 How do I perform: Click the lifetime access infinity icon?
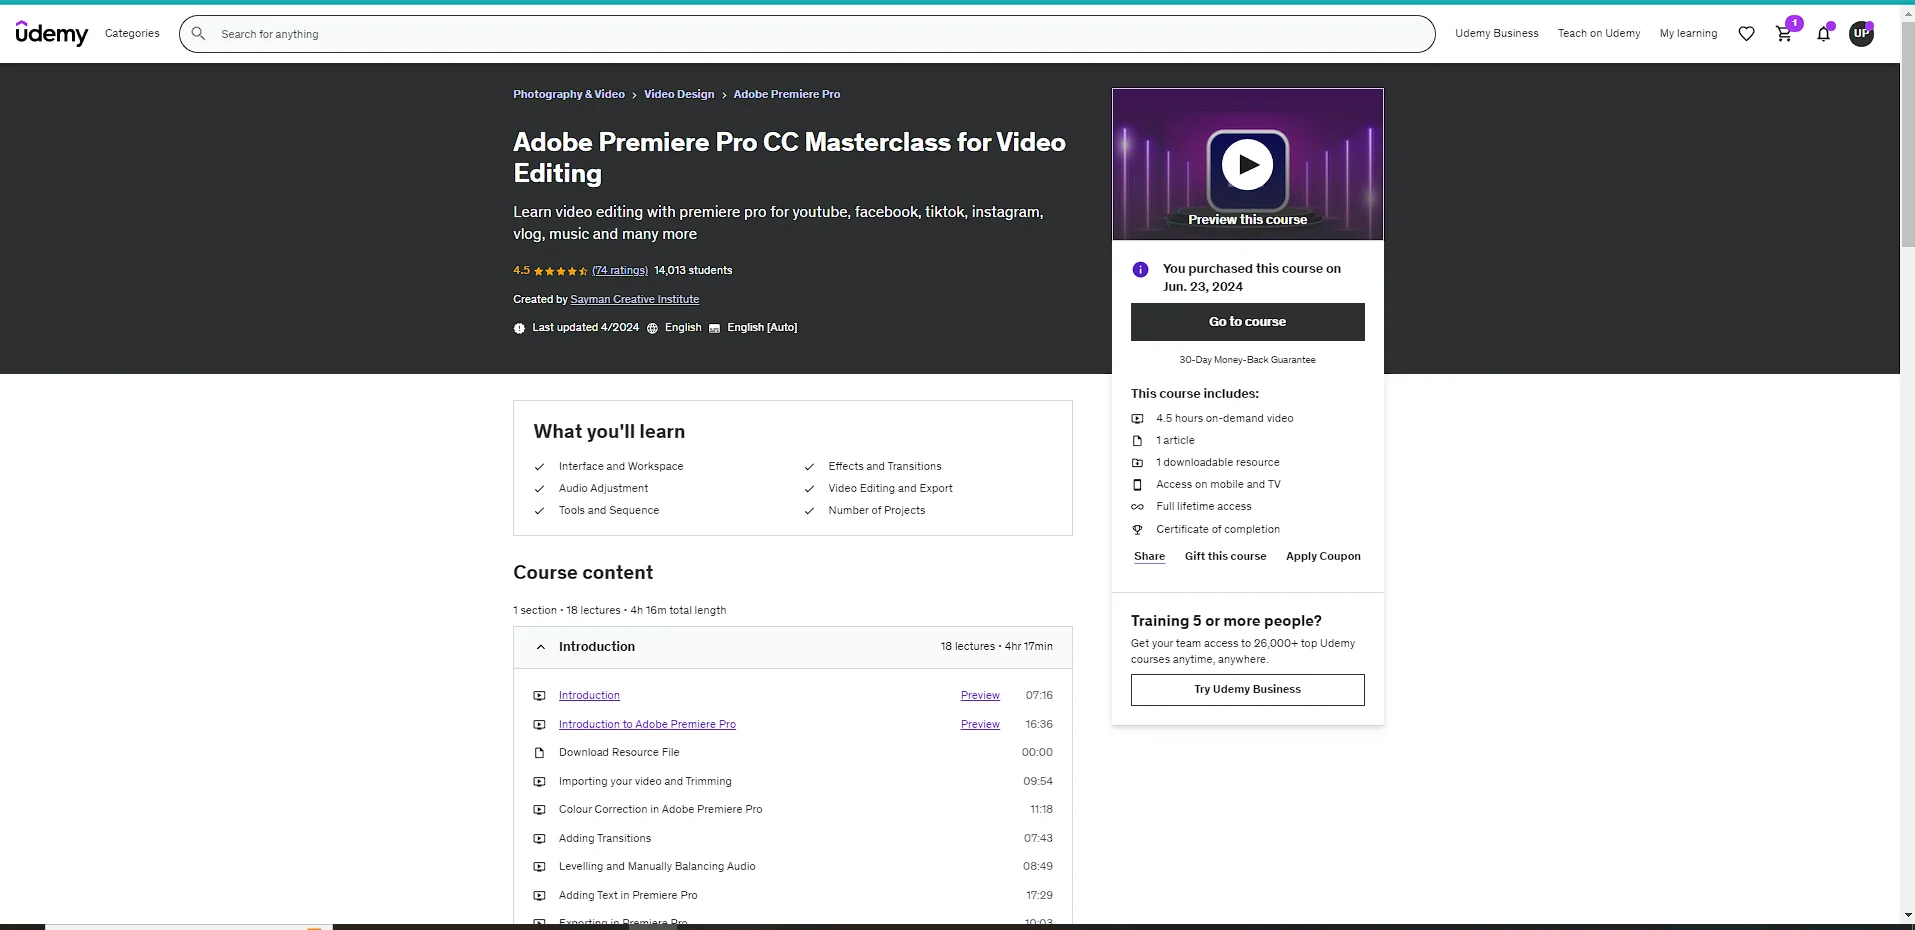coord(1137,507)
